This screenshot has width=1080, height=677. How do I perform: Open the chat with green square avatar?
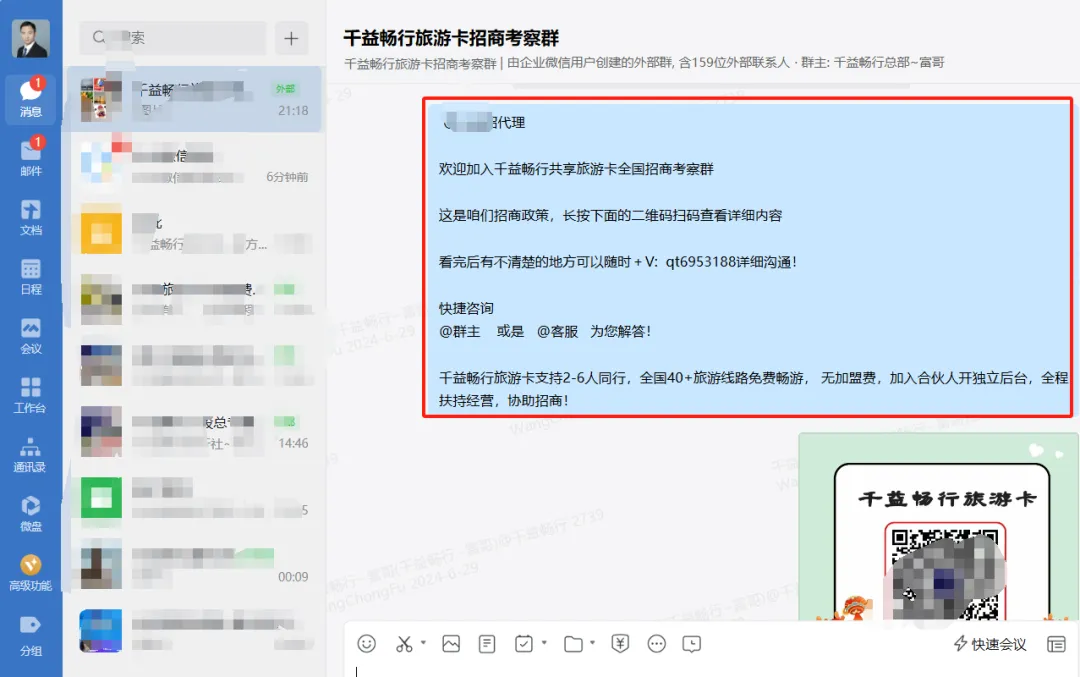tap(194, 498)
